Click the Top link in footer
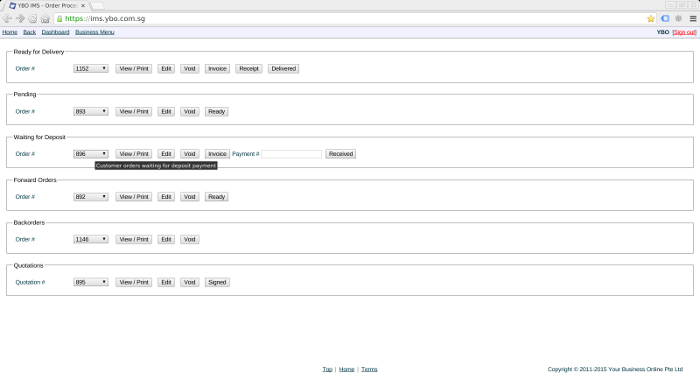Viewport: 700px width, 382px height. (327, 369)
